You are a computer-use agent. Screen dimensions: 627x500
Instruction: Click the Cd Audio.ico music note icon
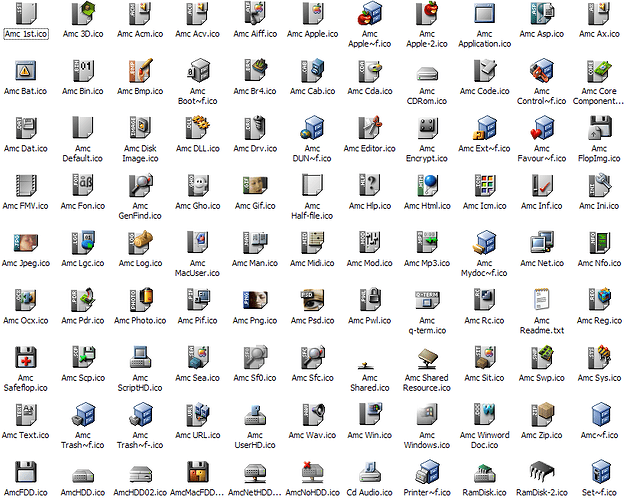(x=370, y=472)
